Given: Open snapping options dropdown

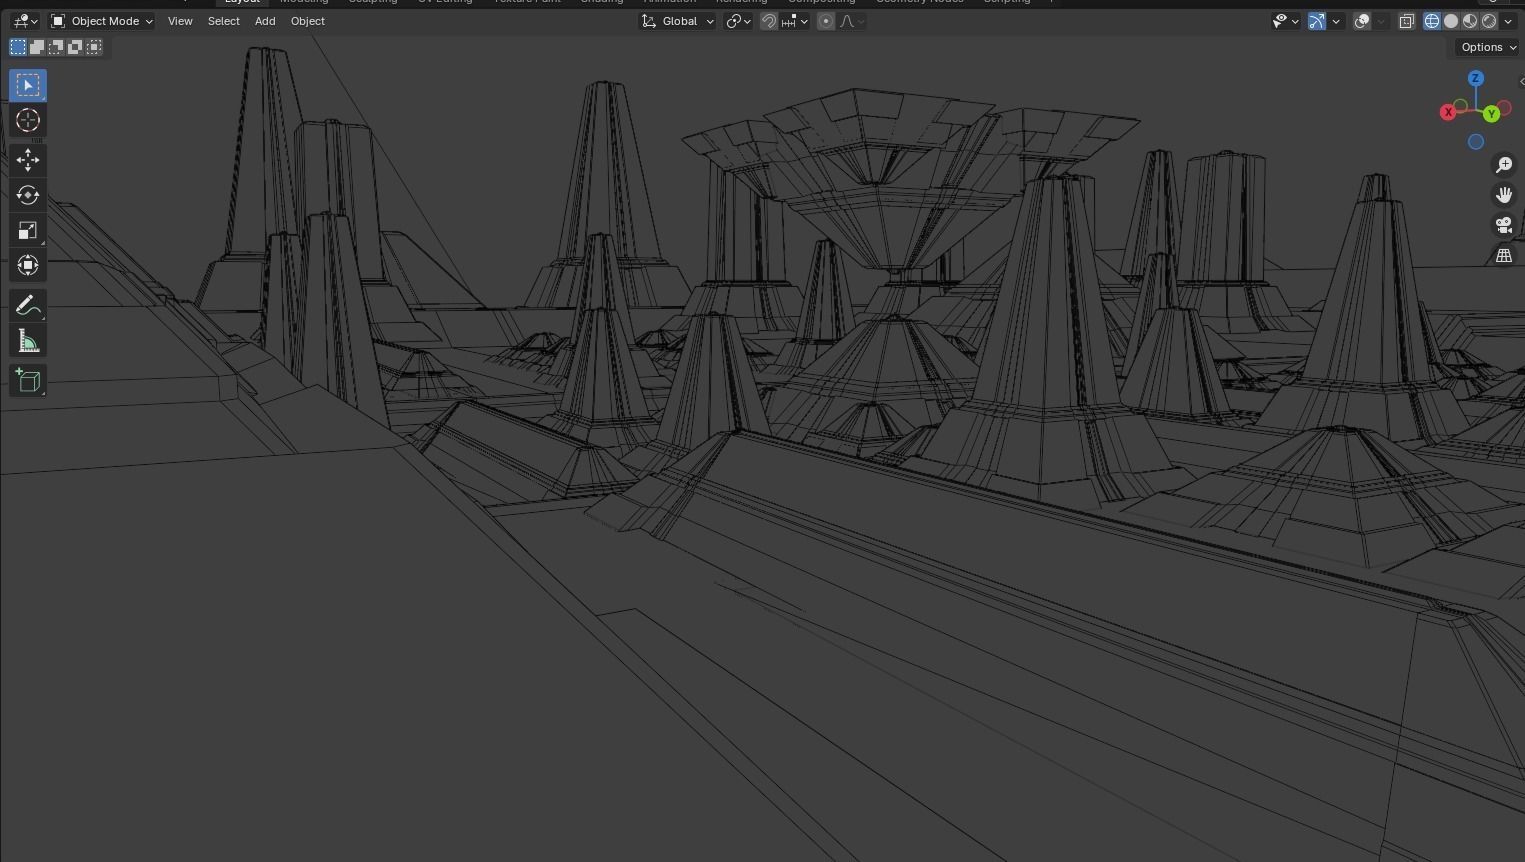Looking at the screenshot, I should pos(796,21).
